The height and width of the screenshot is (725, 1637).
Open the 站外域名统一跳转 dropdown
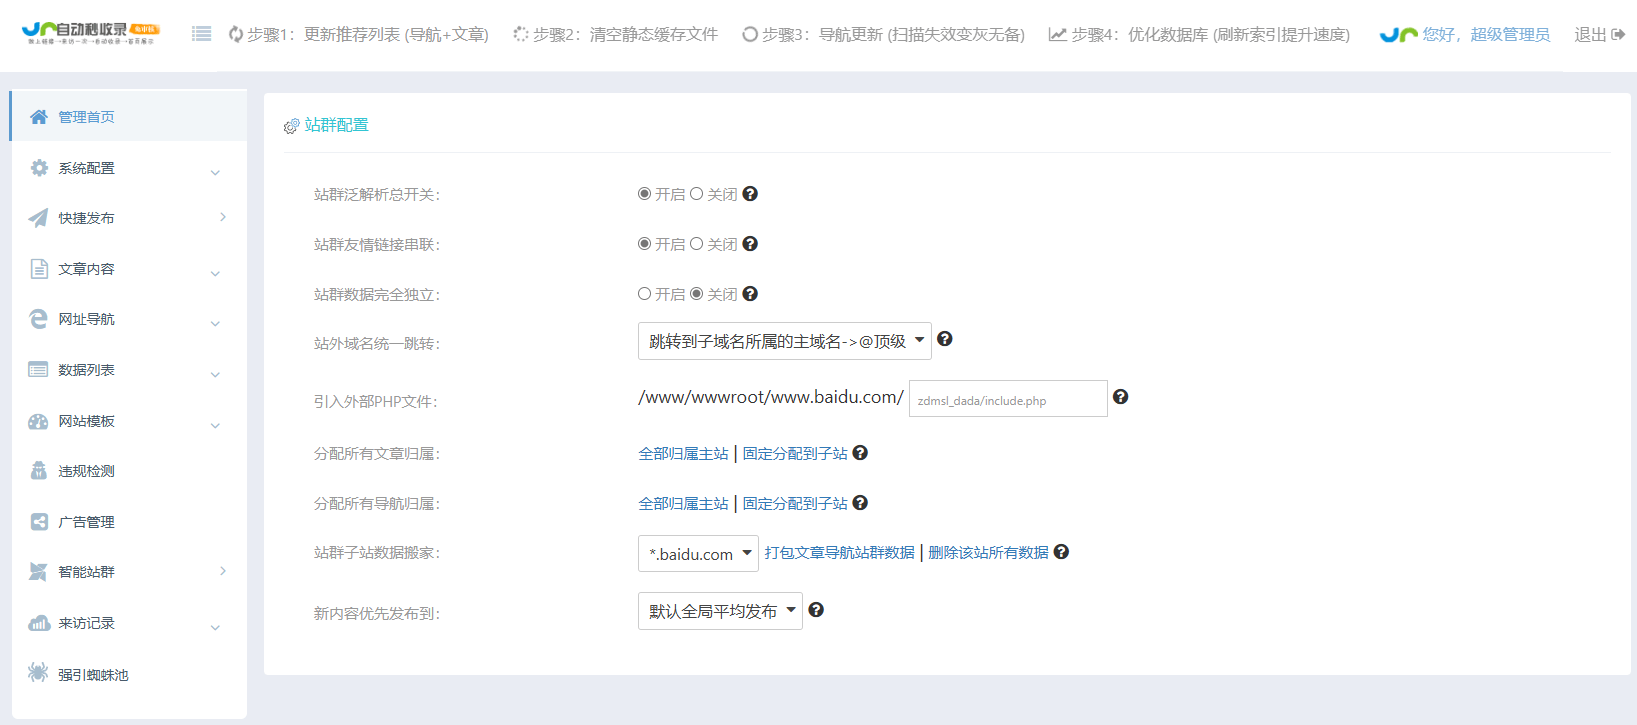pyautogui.click(x=784, y=341)
